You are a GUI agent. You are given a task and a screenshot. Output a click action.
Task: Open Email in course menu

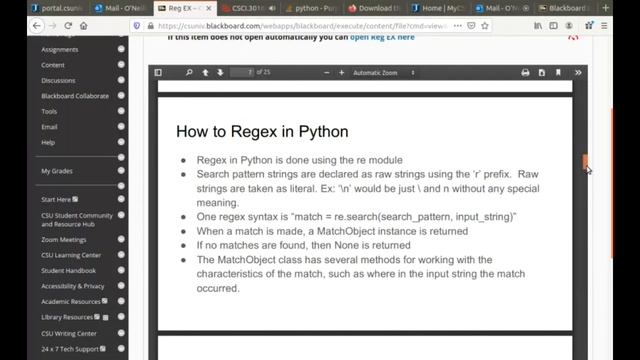click(49, 127)
